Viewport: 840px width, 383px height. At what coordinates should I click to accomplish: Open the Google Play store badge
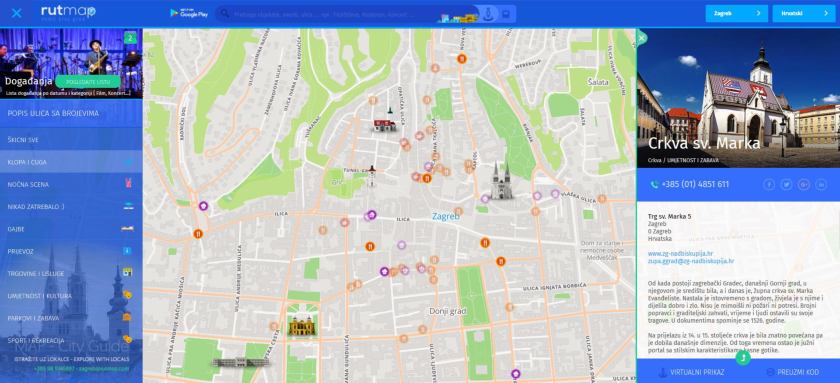point(189,13)
